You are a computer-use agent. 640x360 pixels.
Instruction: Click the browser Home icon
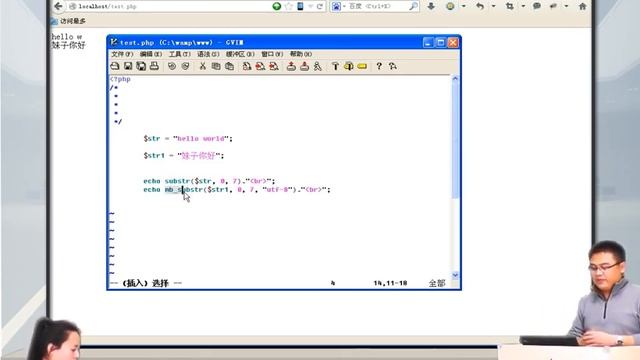coord(582,6)
